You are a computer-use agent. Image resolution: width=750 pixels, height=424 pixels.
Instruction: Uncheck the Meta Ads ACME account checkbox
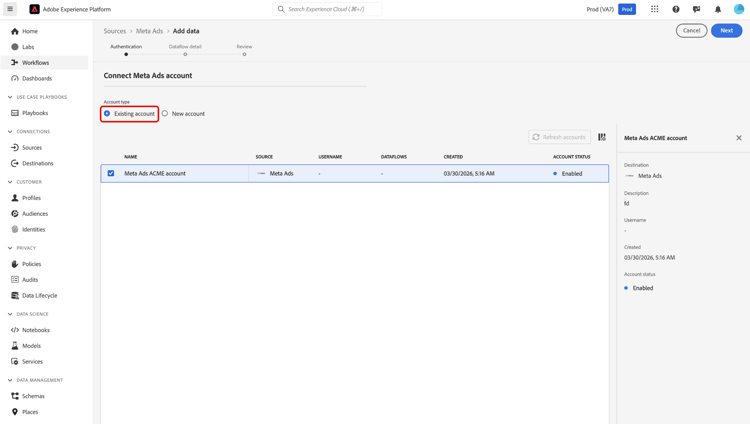[x=111, y=173]
